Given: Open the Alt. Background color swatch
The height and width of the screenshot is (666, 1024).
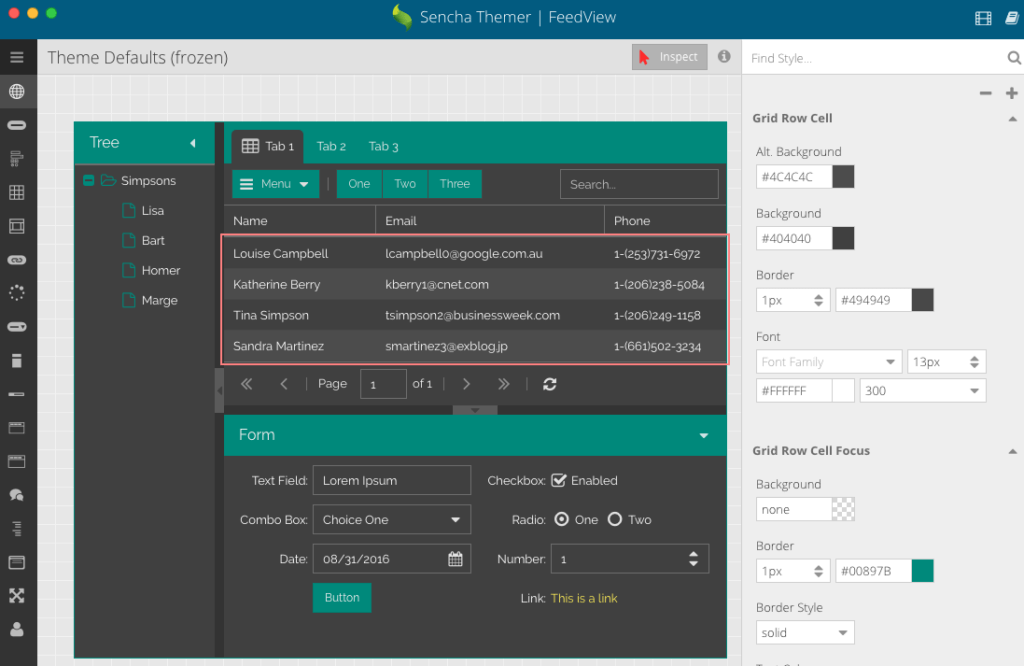Looking at the screenshot, I should (843, 177).
